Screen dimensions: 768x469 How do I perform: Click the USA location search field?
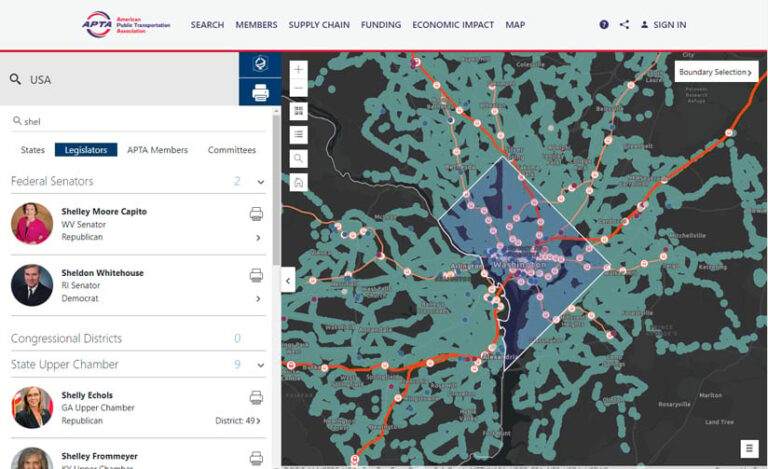120,79
